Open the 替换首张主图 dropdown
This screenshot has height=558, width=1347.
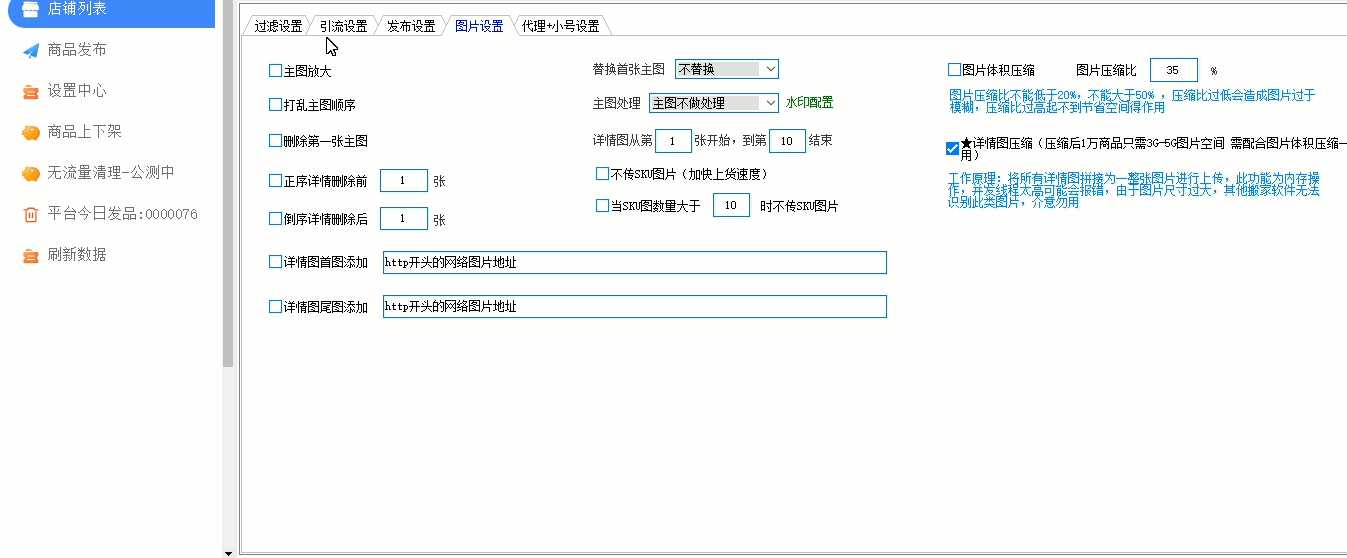pyautogui.click(x=726, y=69)
